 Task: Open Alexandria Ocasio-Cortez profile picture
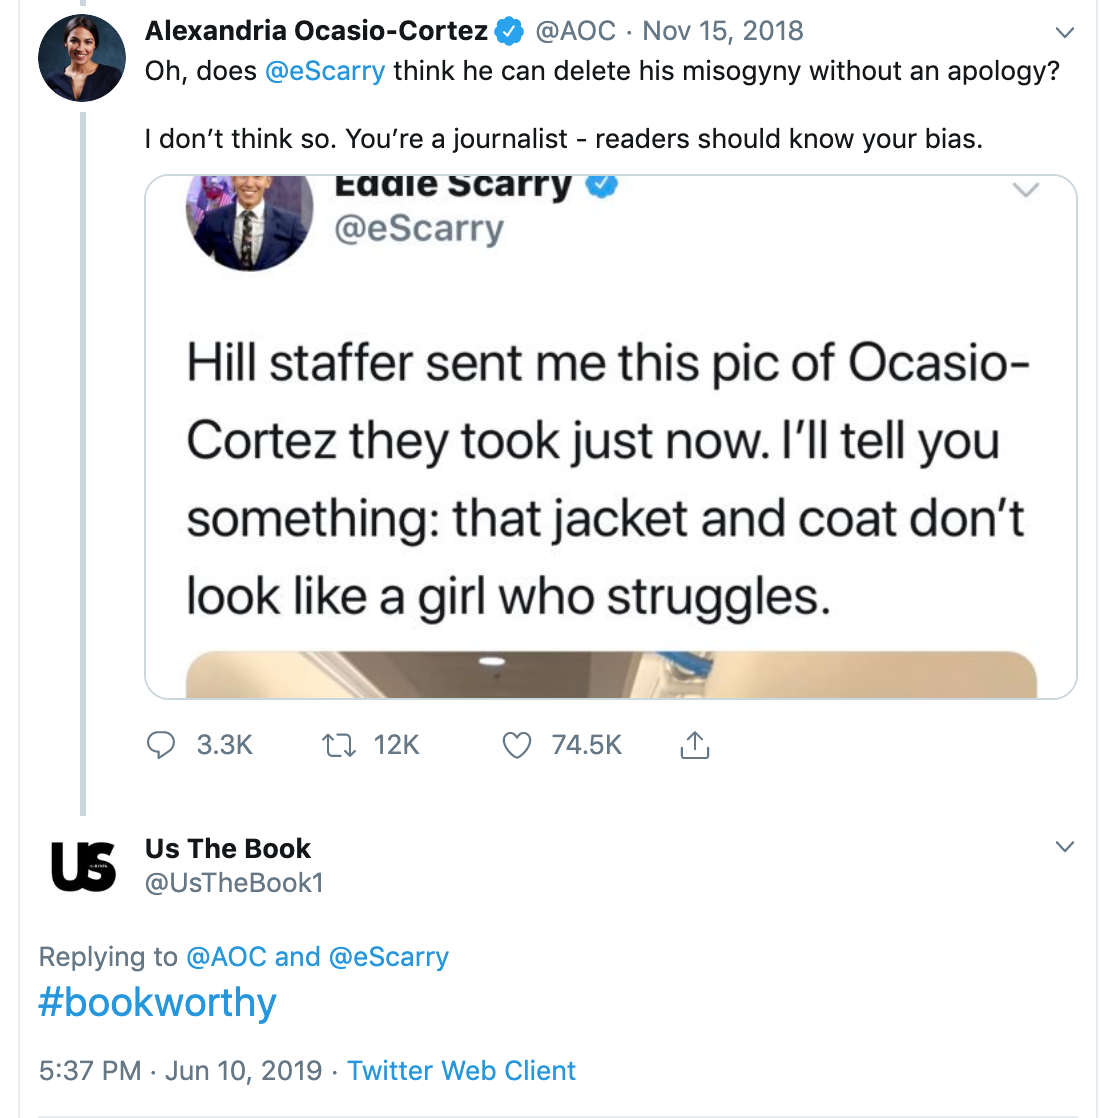click(82, 58)
